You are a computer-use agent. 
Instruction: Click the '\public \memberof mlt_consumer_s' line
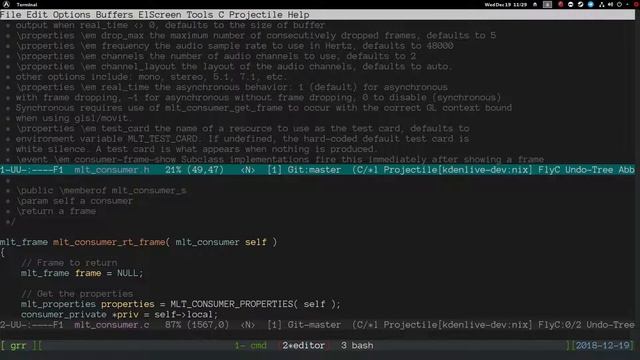click(101, 191)
